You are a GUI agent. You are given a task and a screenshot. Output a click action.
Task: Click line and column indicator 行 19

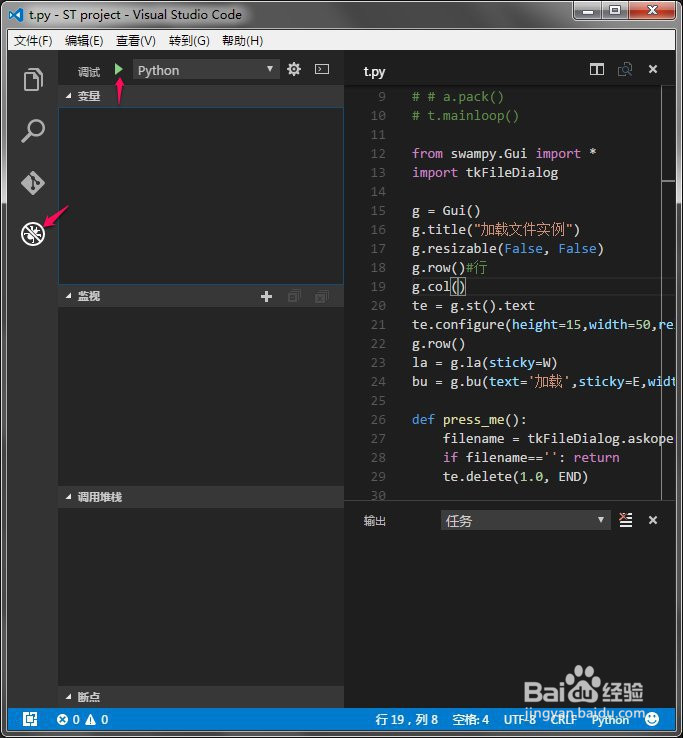[x=407, y=720]
